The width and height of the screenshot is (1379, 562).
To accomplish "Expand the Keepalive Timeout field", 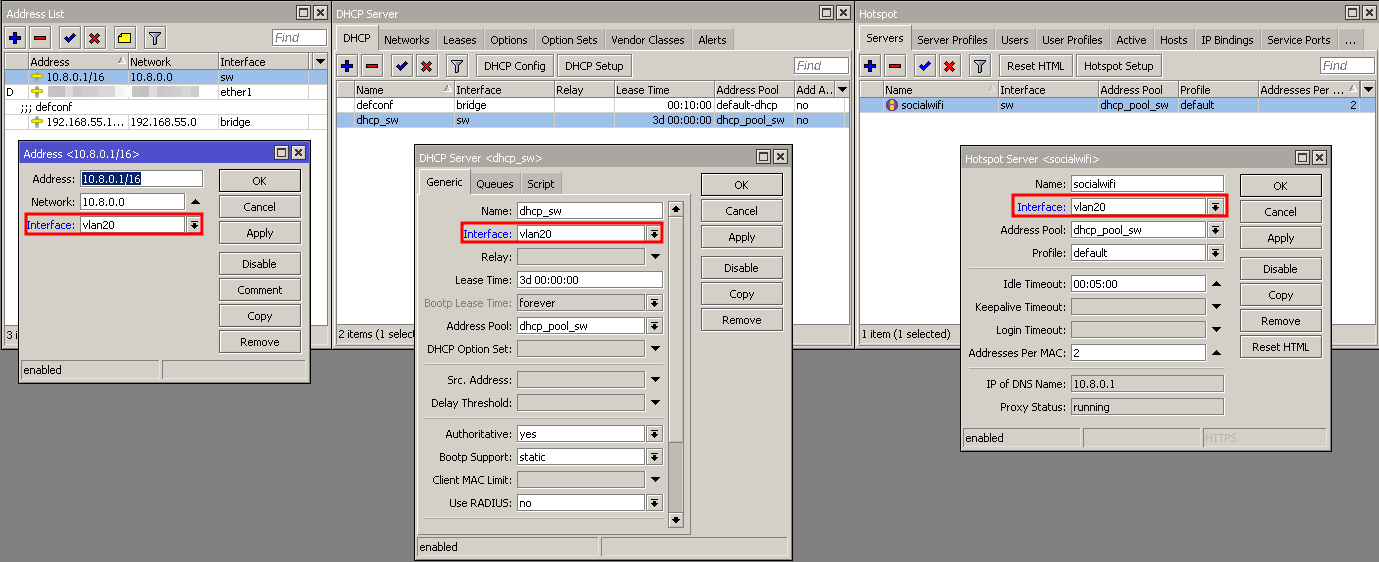I will (1216, 308).
